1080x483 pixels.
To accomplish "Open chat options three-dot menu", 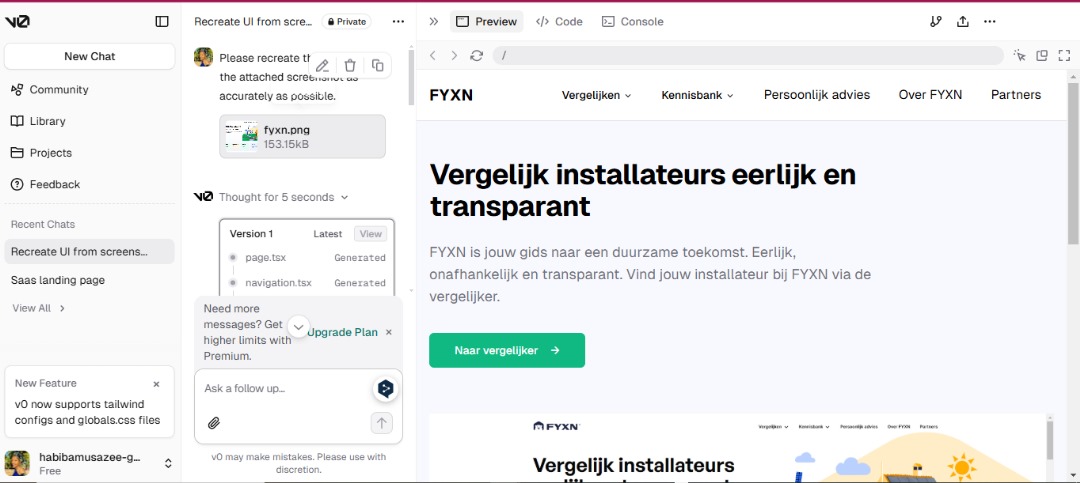I will 398,21.
